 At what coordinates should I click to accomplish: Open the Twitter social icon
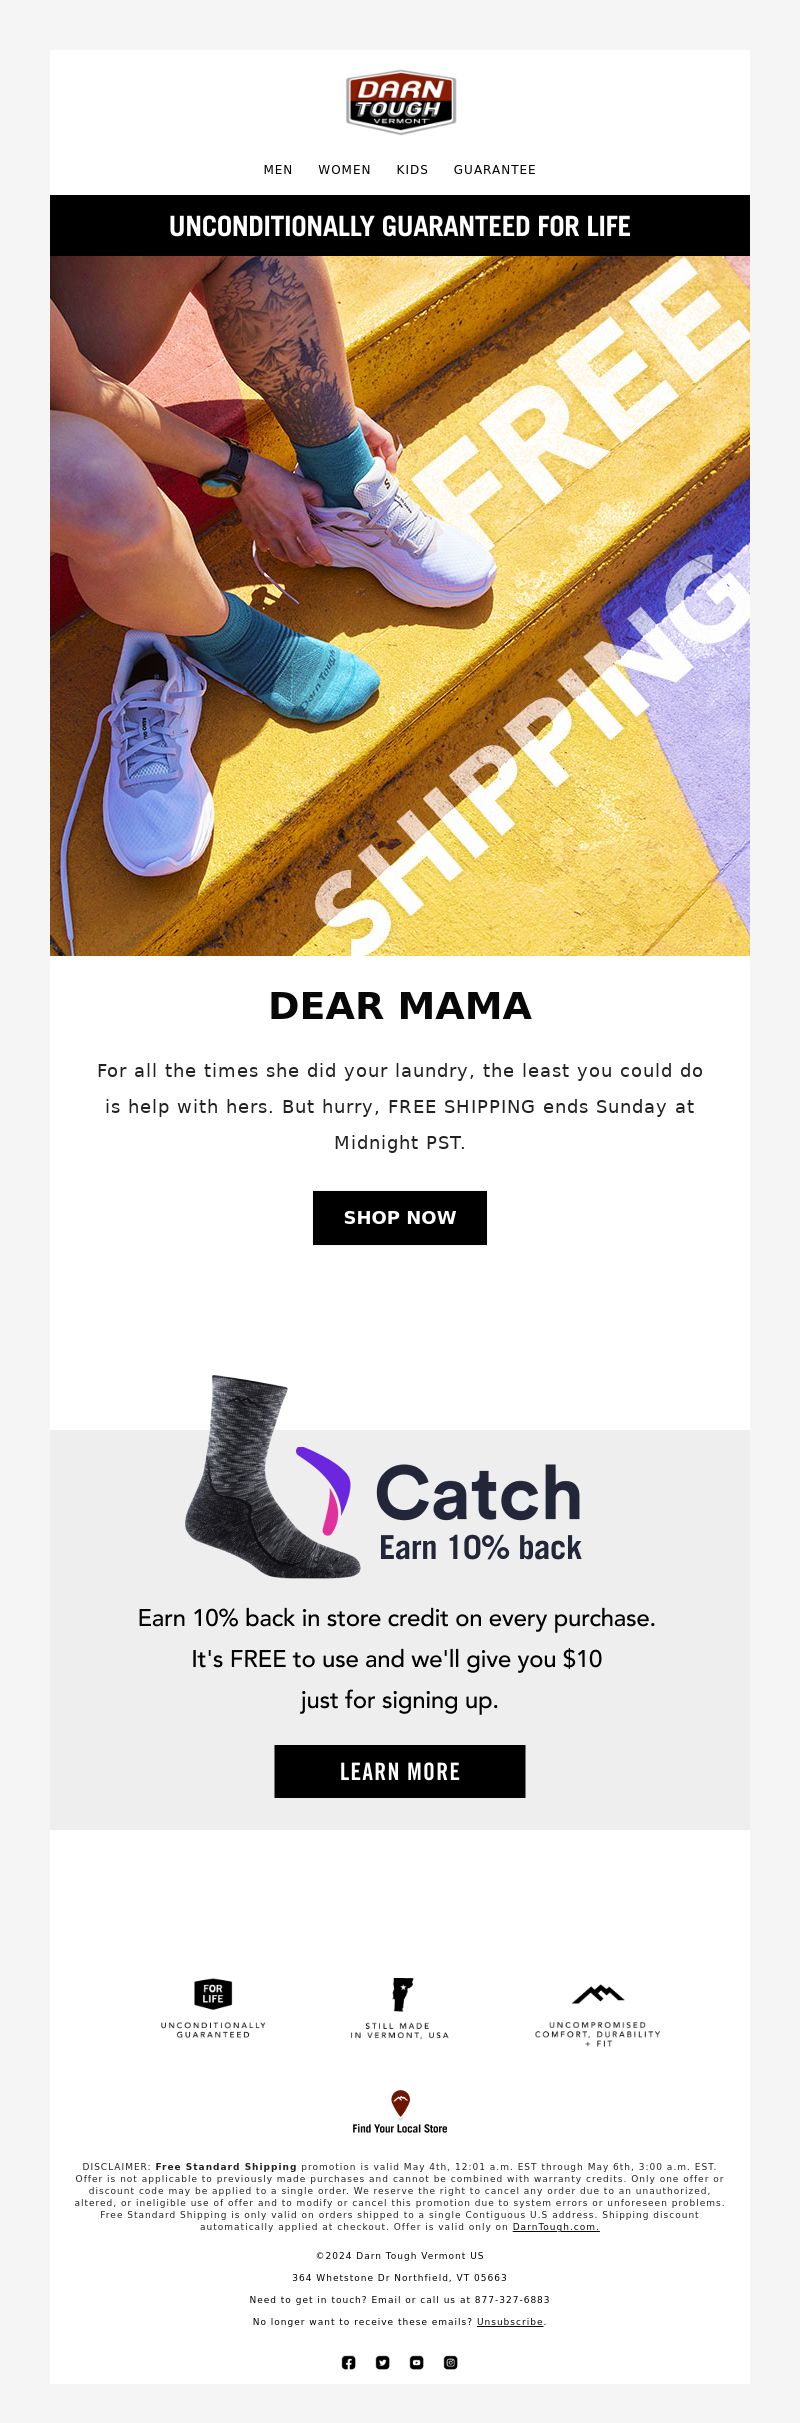point(383,2362)
